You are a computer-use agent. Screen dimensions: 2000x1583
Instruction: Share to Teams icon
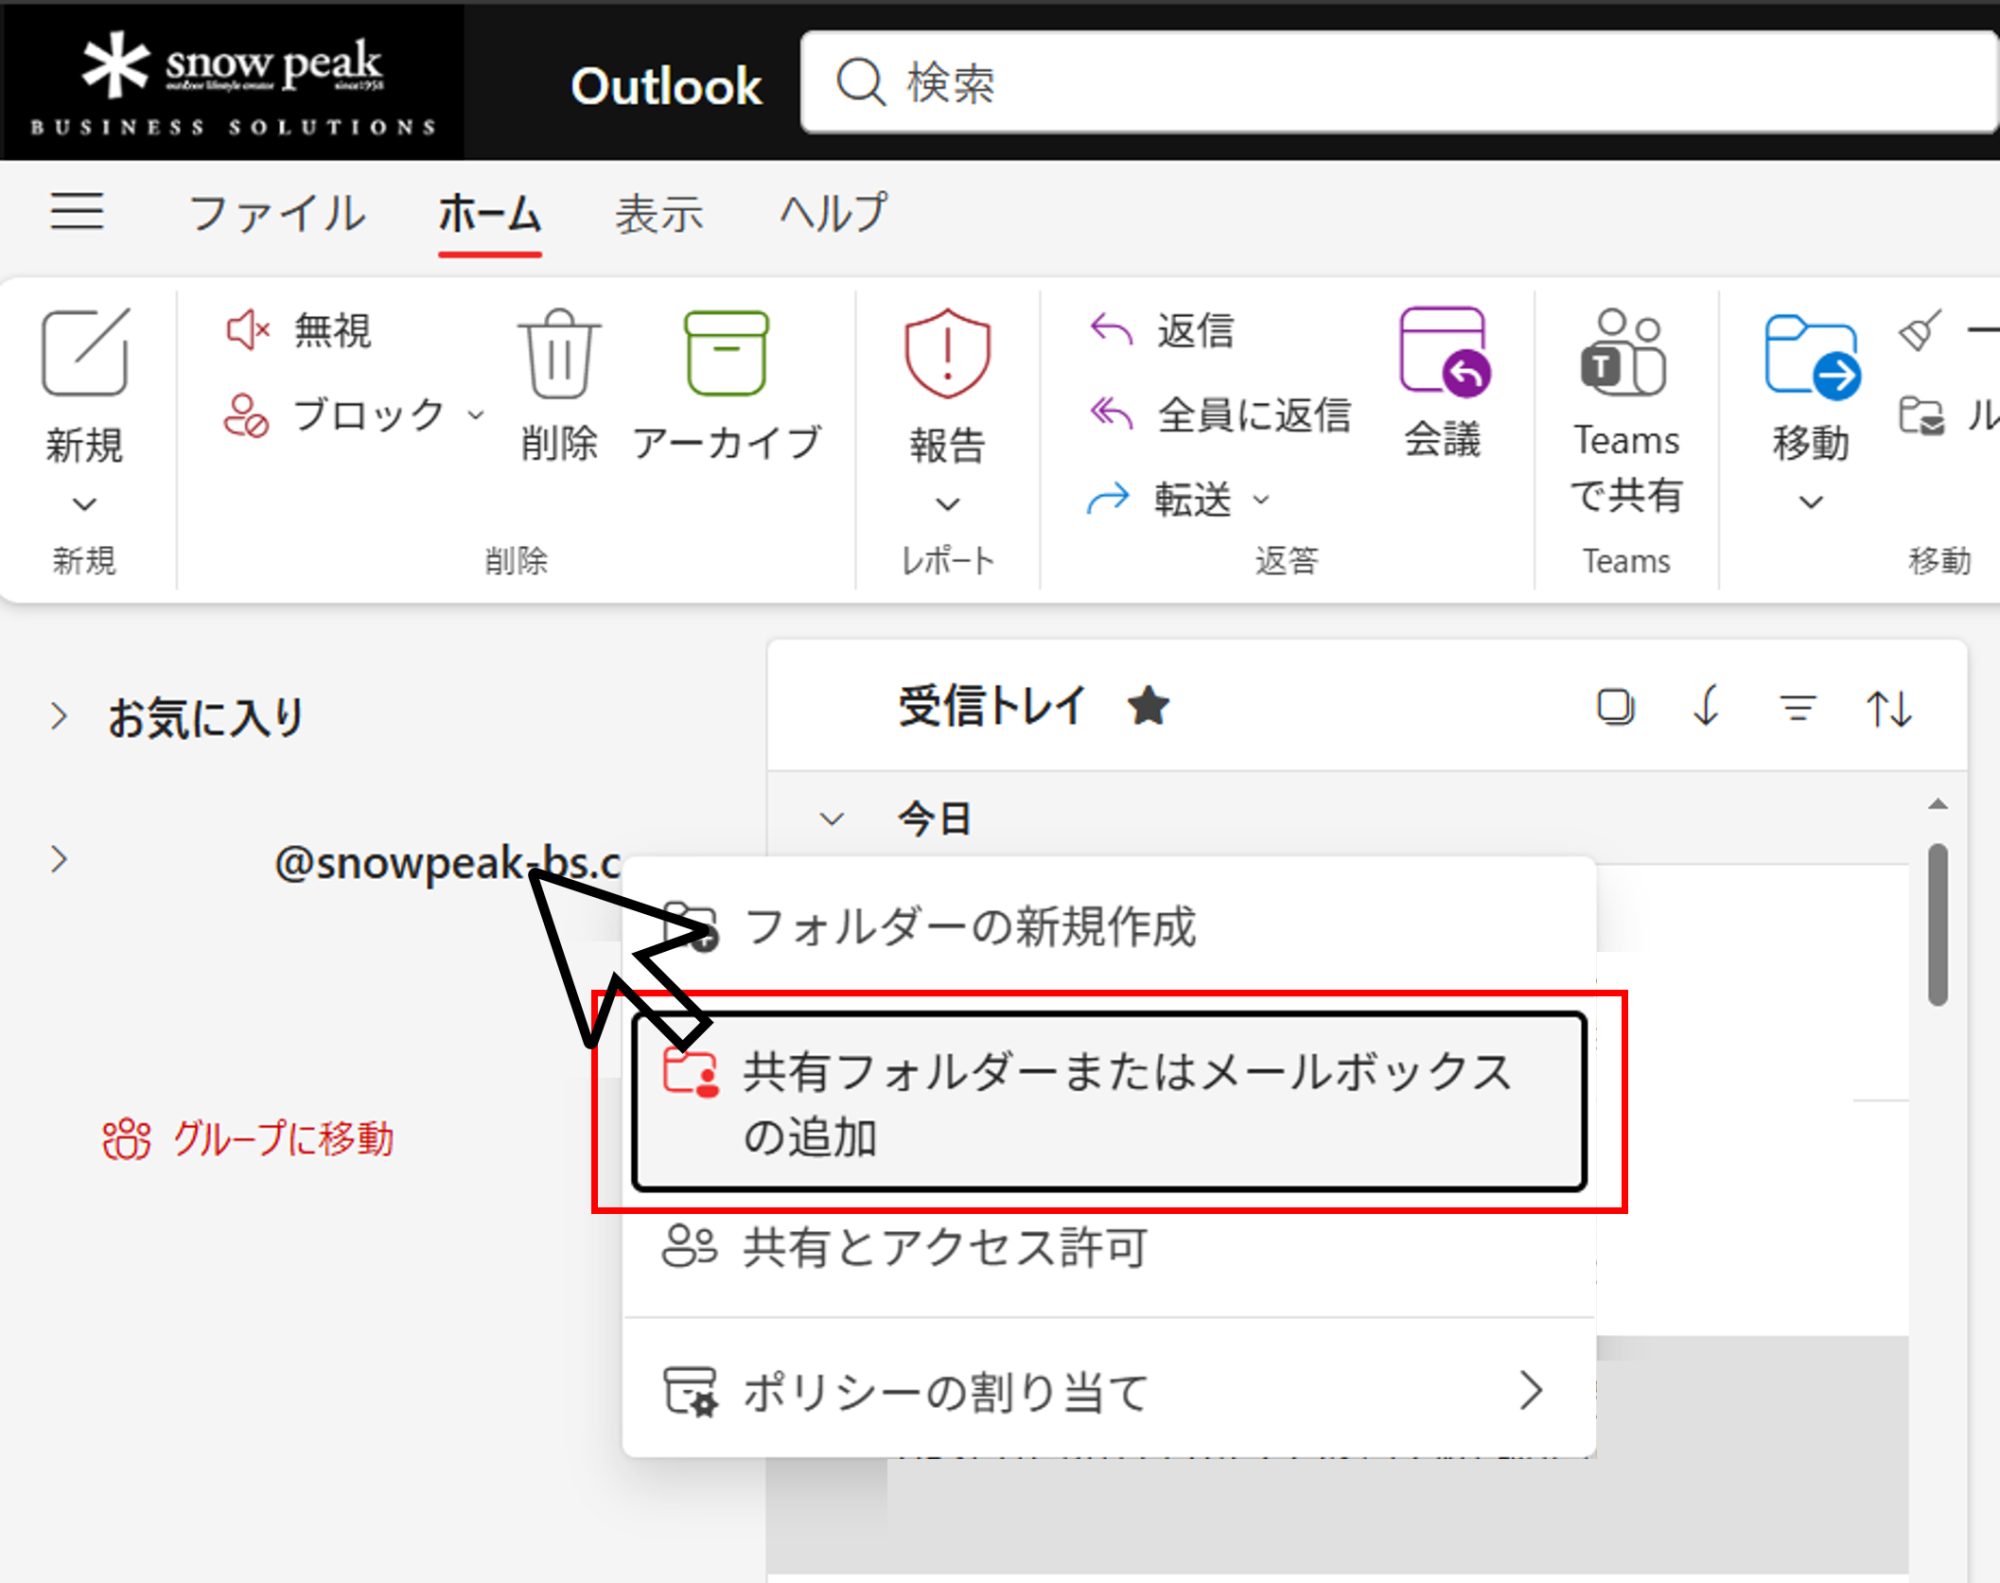[x=1624, y=354]
